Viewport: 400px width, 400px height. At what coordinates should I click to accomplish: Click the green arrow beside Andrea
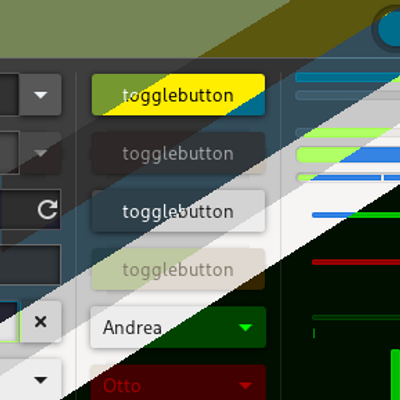(x=246, y=328)
